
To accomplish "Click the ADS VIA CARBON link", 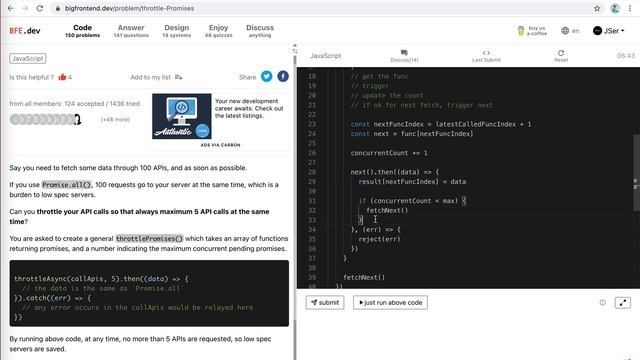I will coord(220,145).
